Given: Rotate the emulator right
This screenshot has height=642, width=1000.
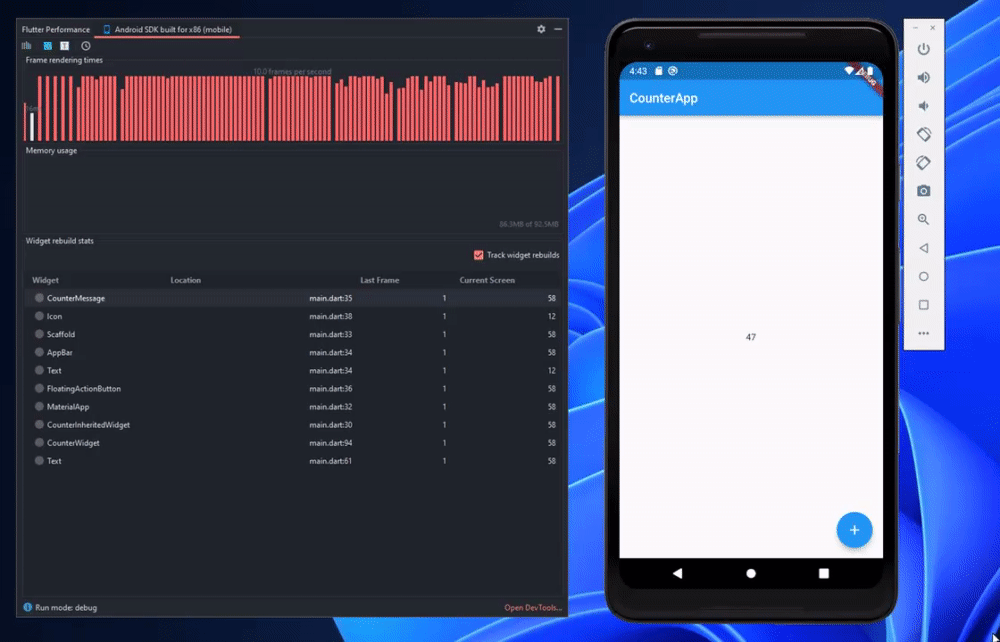Looking at the screenshot, I should [x=923, y=163].
